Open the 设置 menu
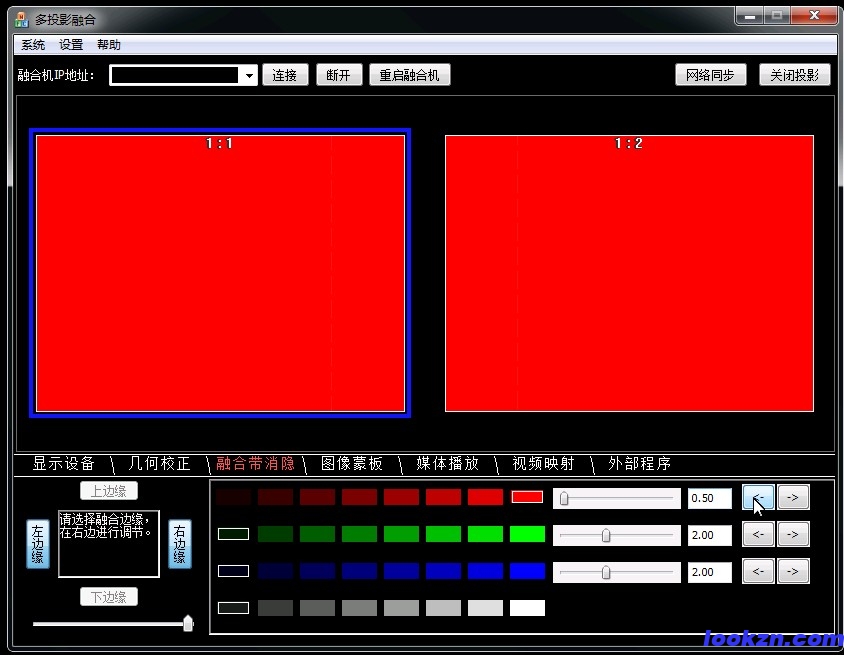The width and height of the screenshot is (844, 655). pyautogui.click(x=71, y=45)
